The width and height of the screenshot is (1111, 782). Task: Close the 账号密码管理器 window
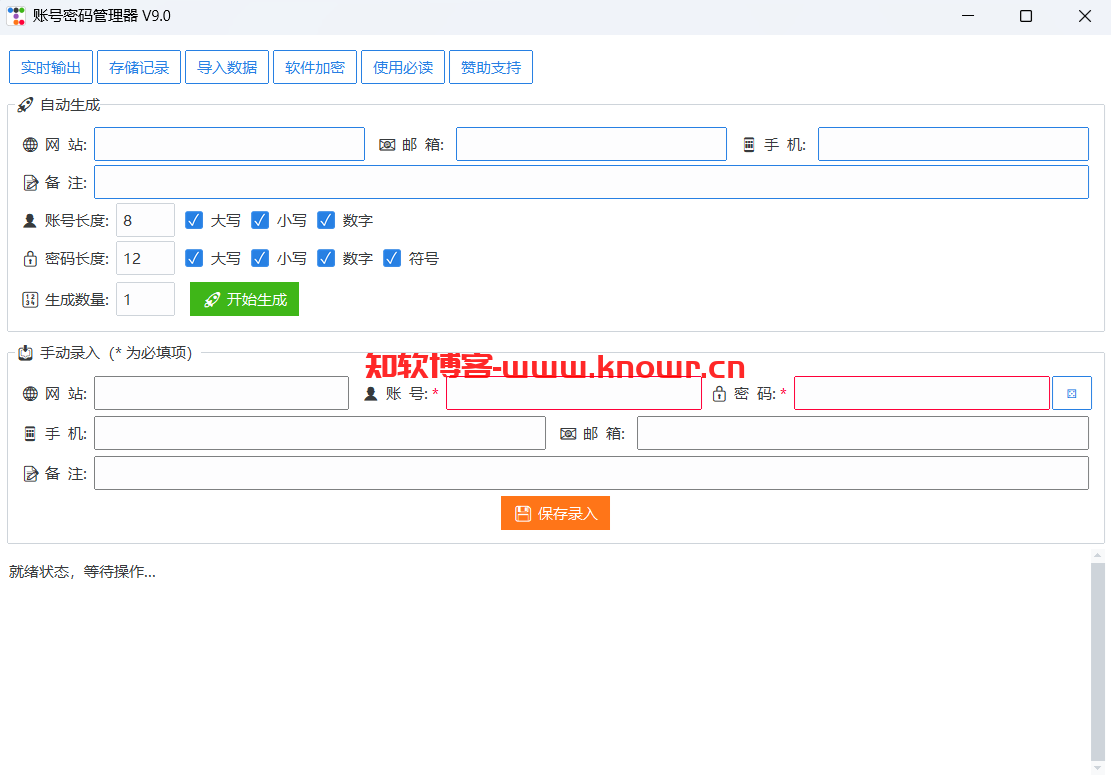pos(1084,16)
